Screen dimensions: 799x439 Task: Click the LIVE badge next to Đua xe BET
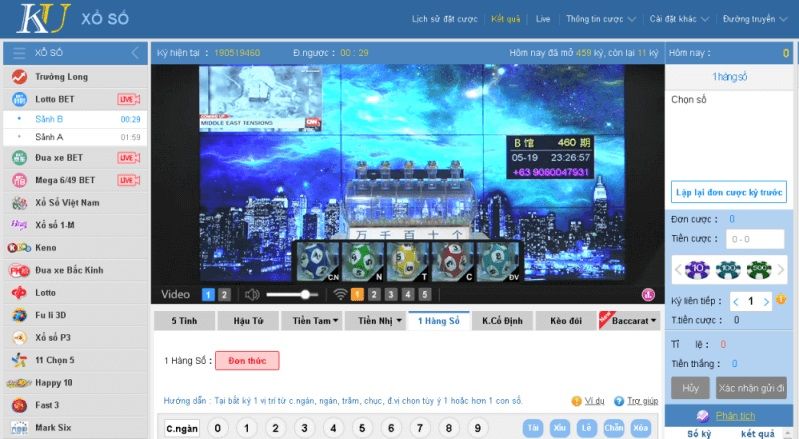128,158
